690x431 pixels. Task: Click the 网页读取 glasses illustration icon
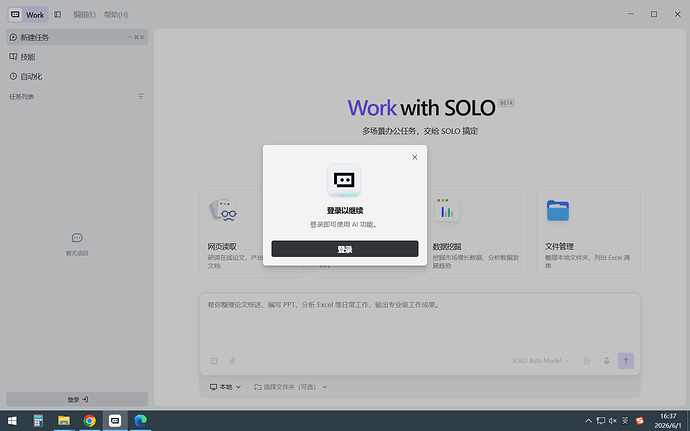pyautogui.click(x=223, y=210)
